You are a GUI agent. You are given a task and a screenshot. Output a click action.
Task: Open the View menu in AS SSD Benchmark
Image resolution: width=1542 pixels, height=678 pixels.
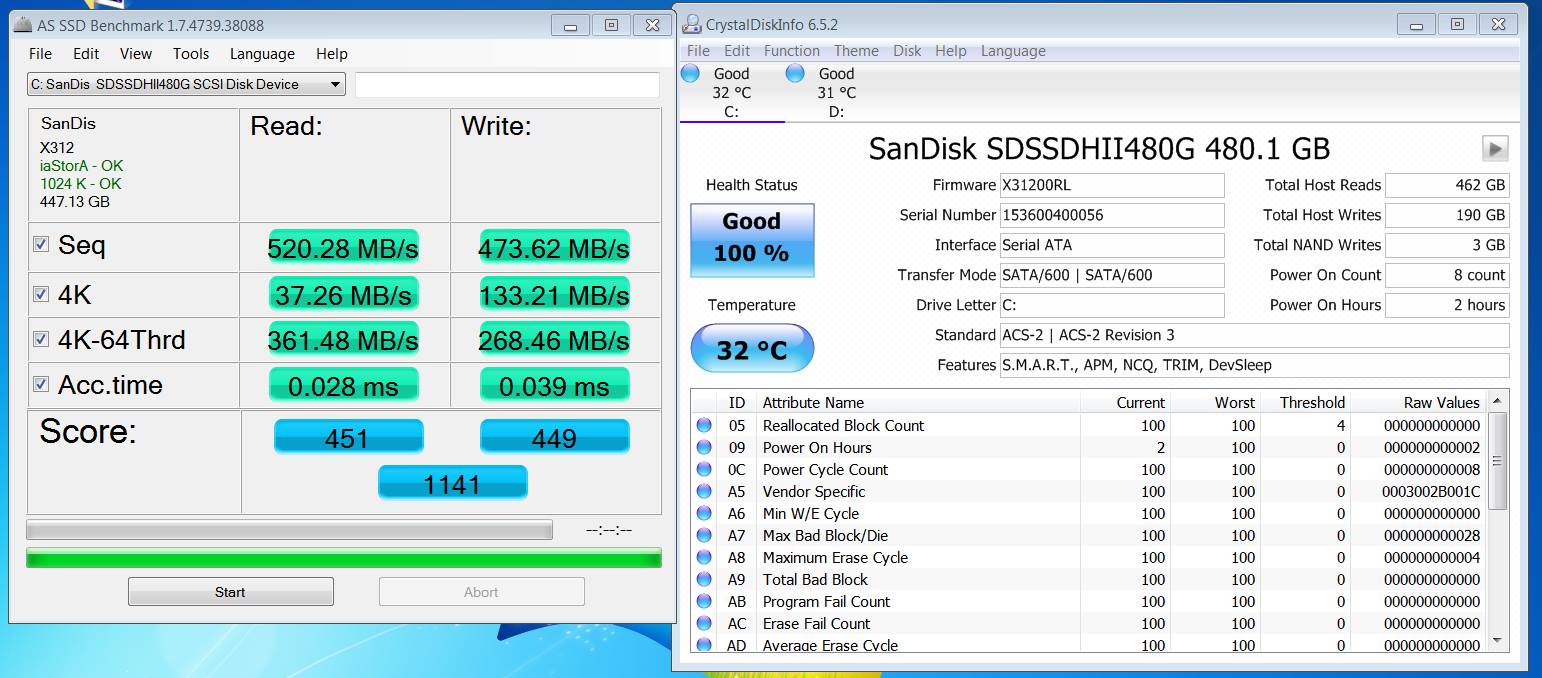[136, 54]
